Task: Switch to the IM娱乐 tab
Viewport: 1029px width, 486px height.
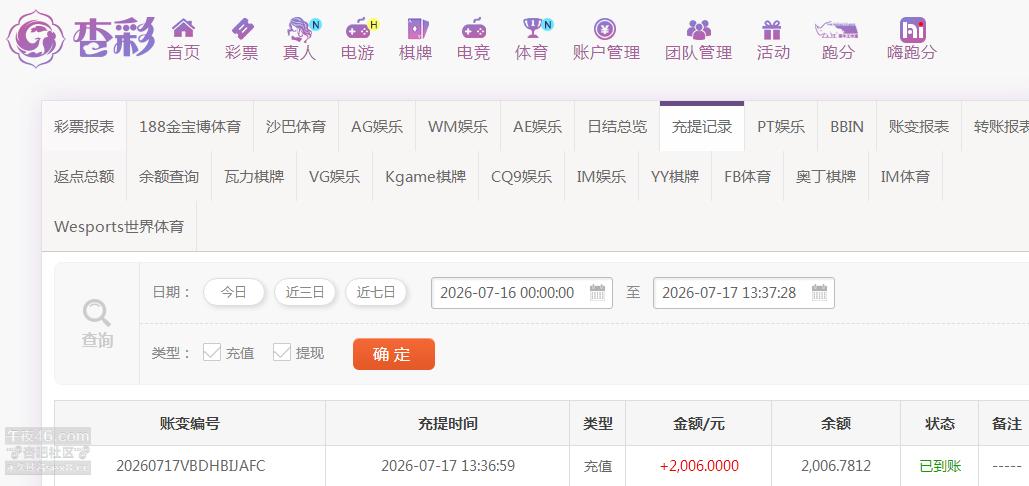Action: (601, 176)
